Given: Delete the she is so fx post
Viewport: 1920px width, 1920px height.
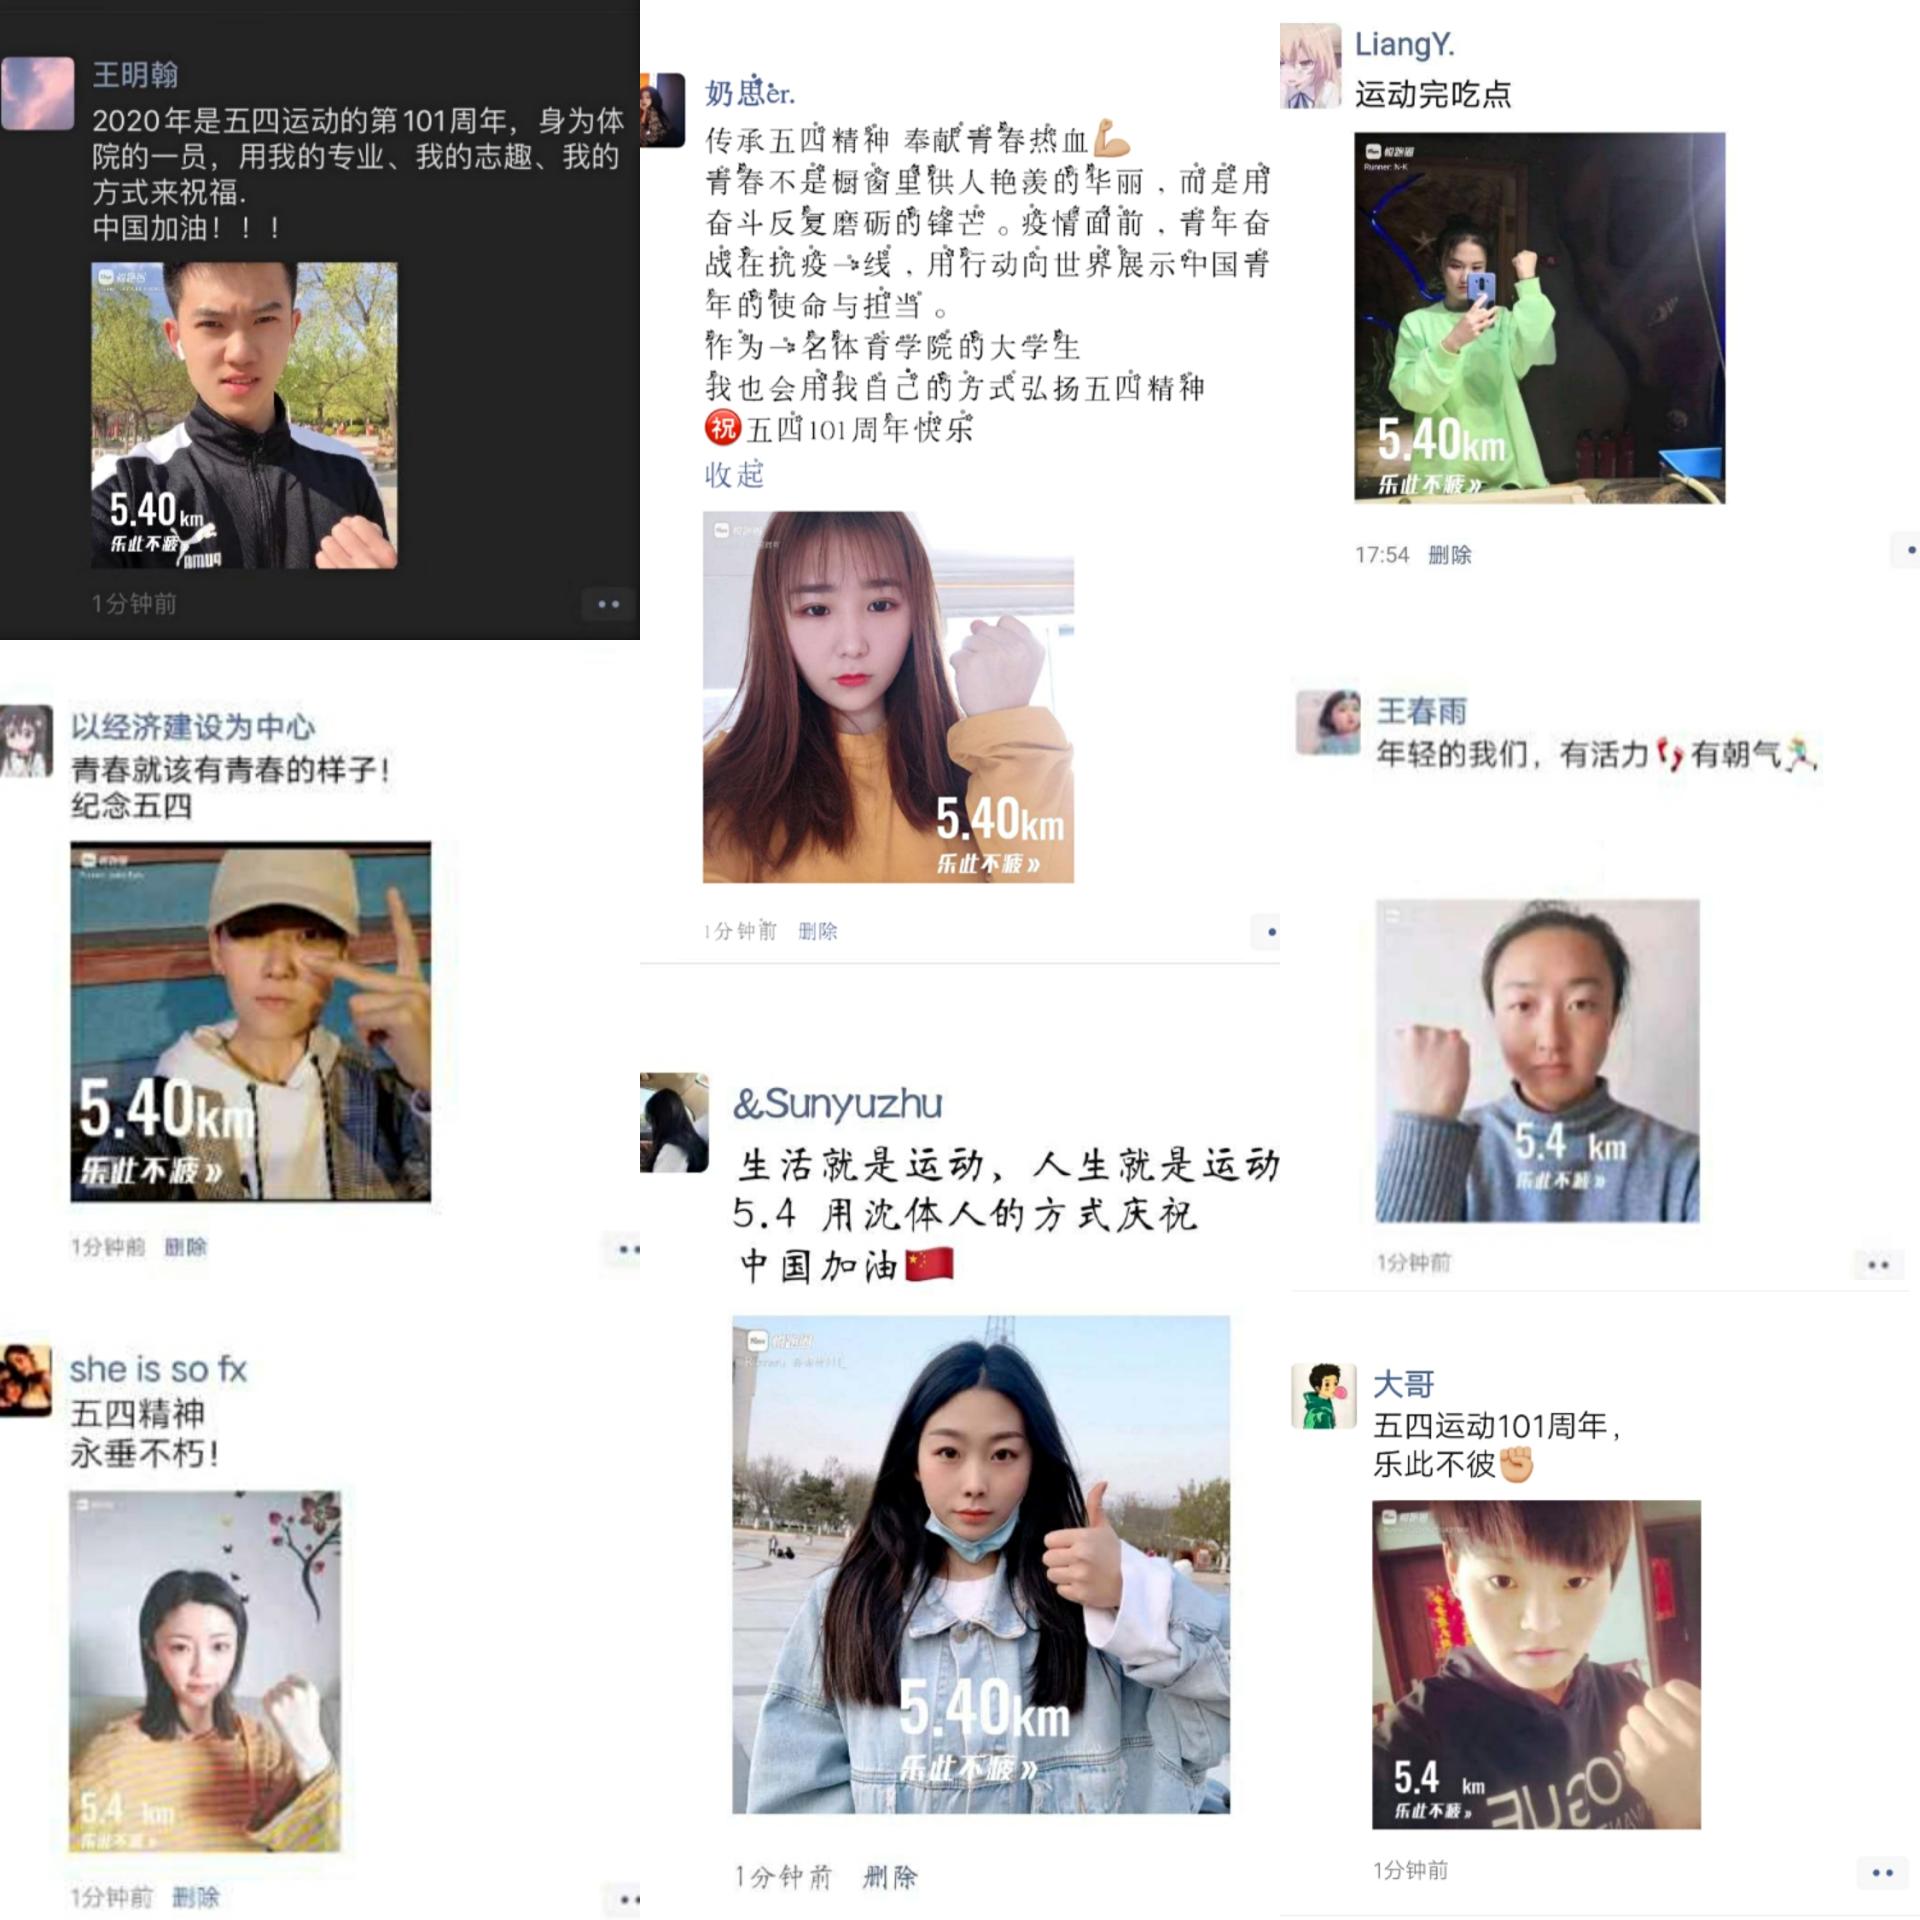Looking at the screenshot, I should click(x=195, y=1897).
